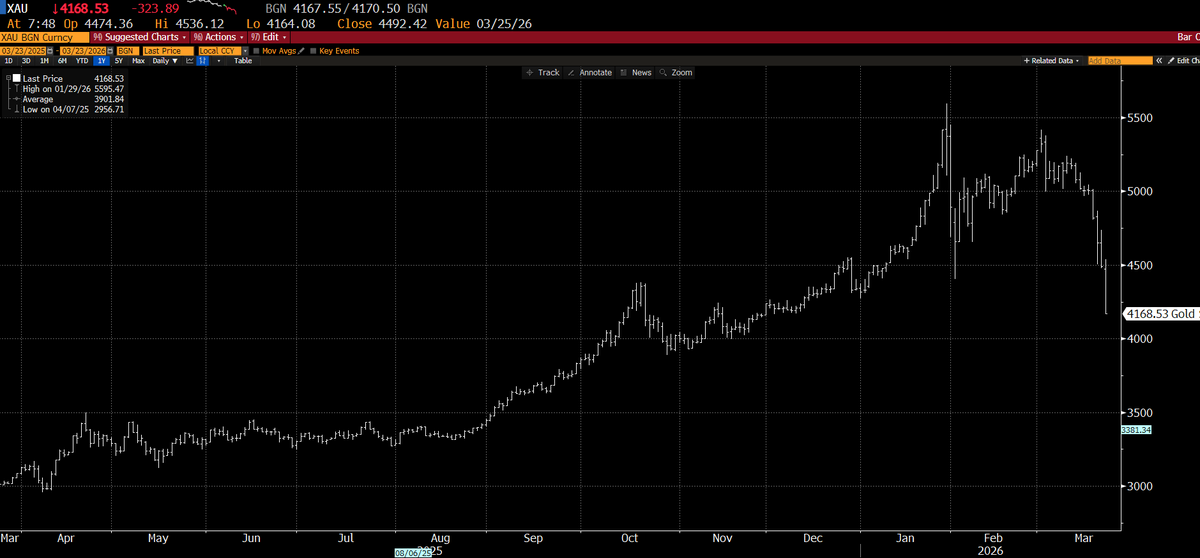Click the Edit Chart pencil button
1200x558 pixels.
(1183, 61)
